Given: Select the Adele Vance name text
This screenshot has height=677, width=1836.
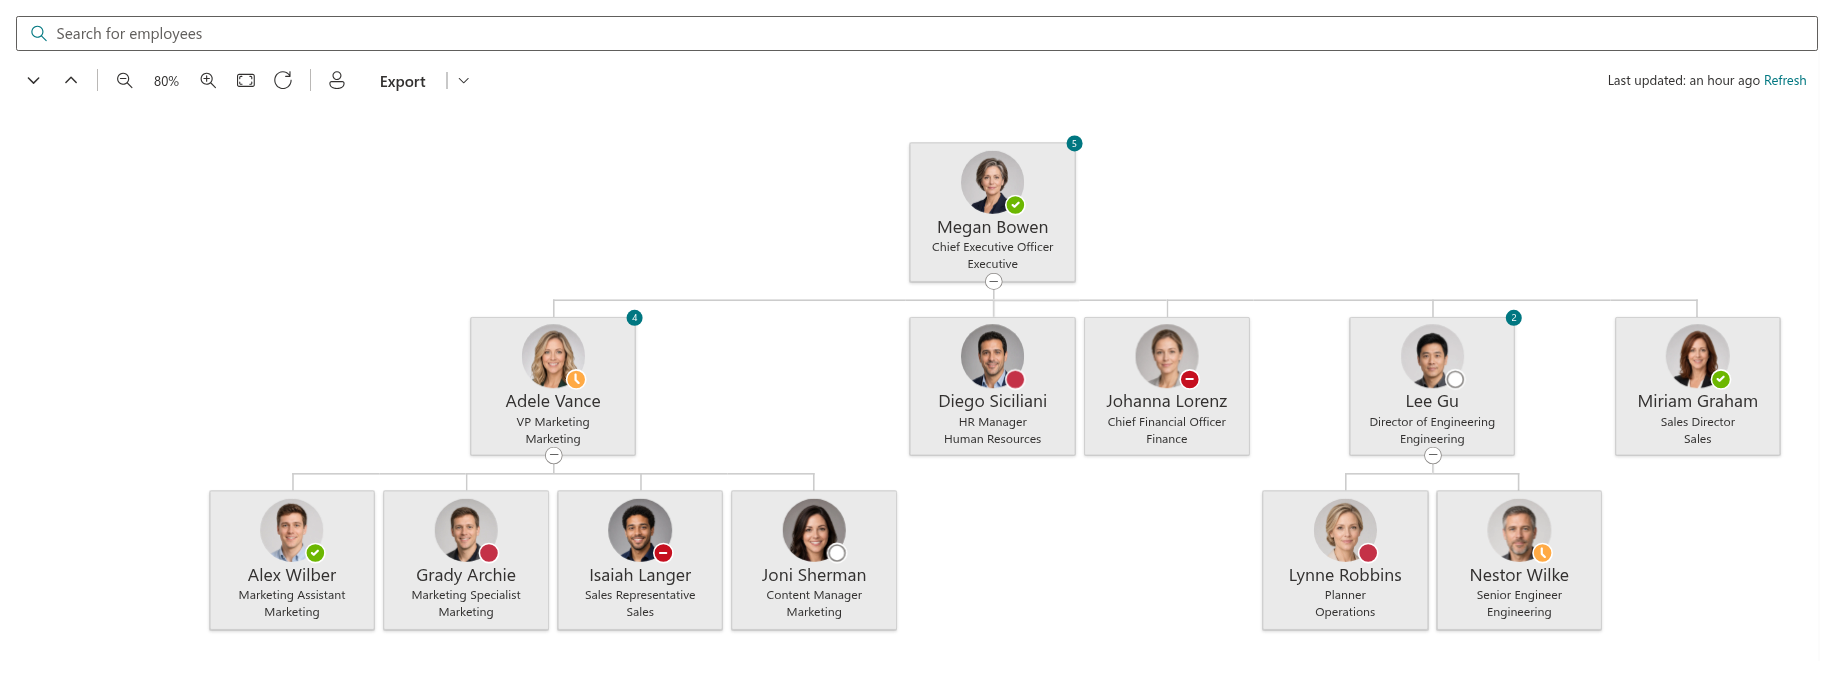Looking at the screenshot, I should [553, 401].
